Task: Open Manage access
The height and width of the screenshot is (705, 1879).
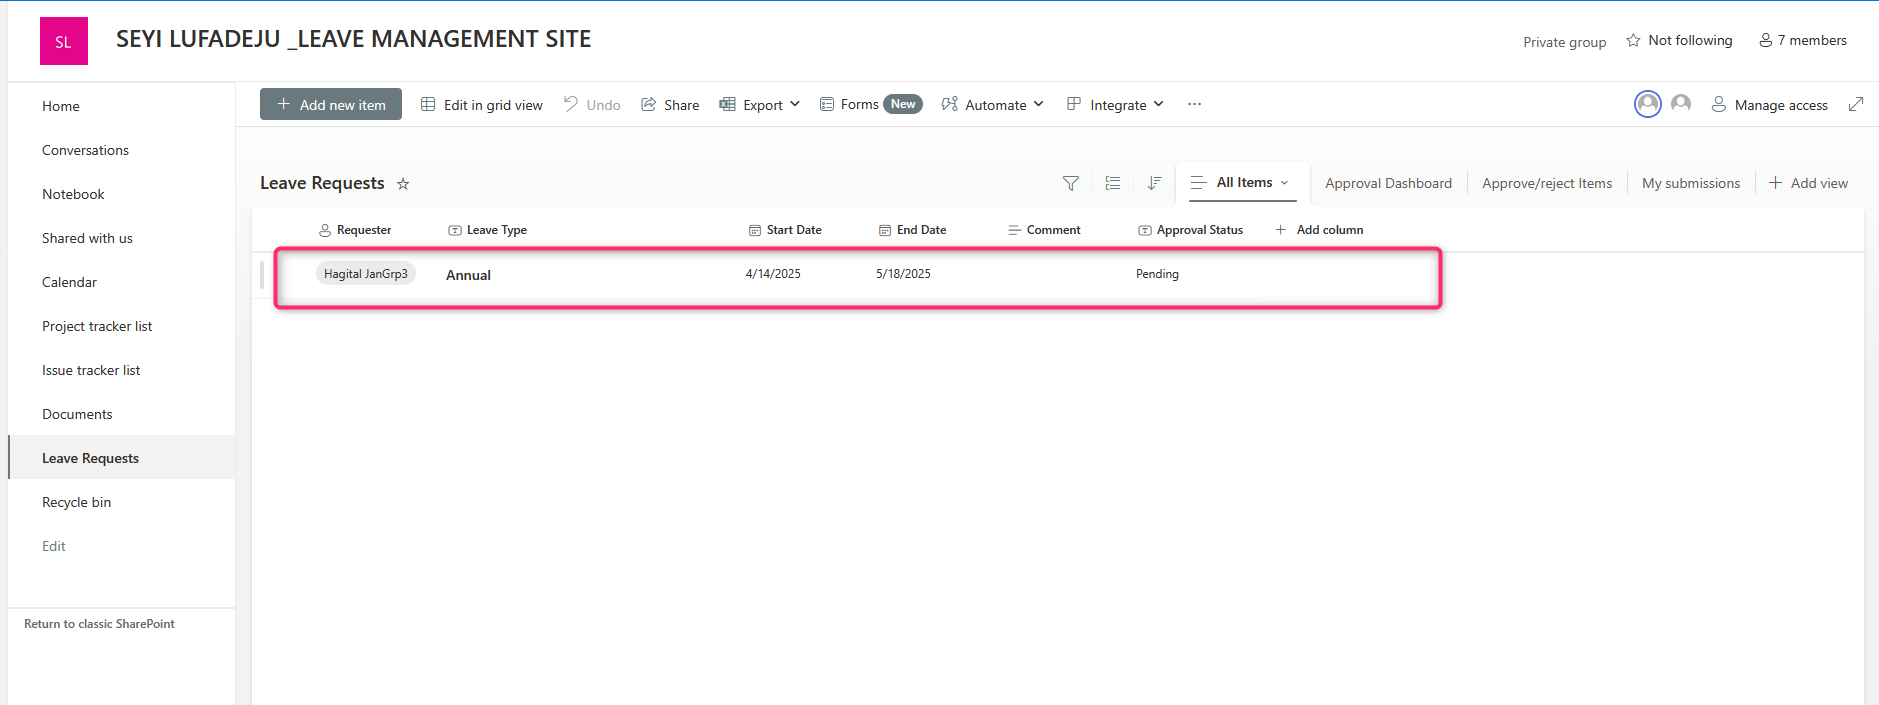Action: click(1770, 104)
